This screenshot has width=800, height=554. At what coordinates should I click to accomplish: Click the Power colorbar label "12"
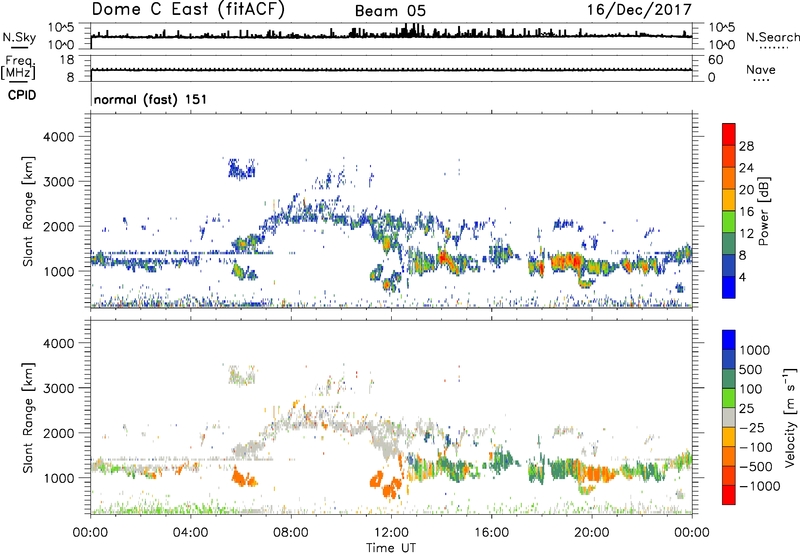[x=746, y=234]
